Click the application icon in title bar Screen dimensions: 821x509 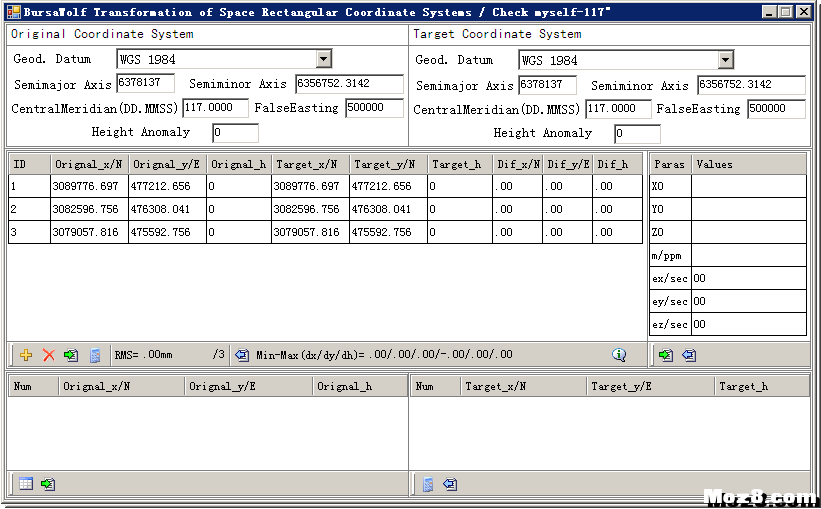pyautogui.click(x=14, y=12)
